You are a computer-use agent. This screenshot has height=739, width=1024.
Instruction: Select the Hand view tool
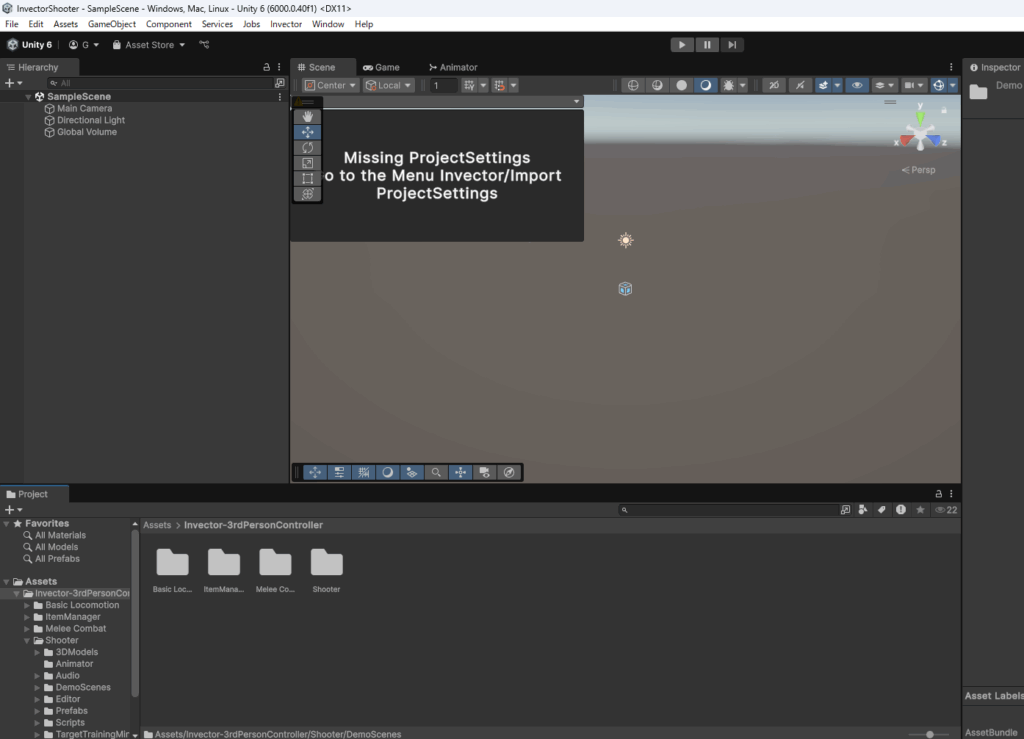(x=308, y=117)
